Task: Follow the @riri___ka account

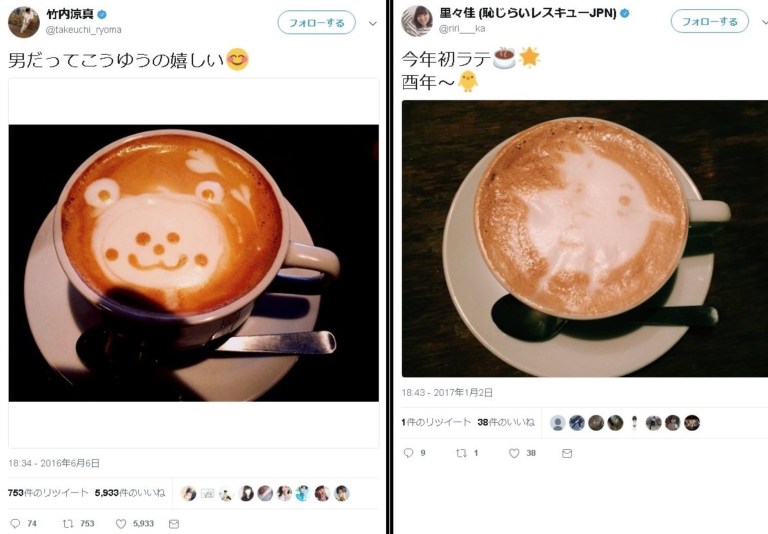Action: coord(710,22)
